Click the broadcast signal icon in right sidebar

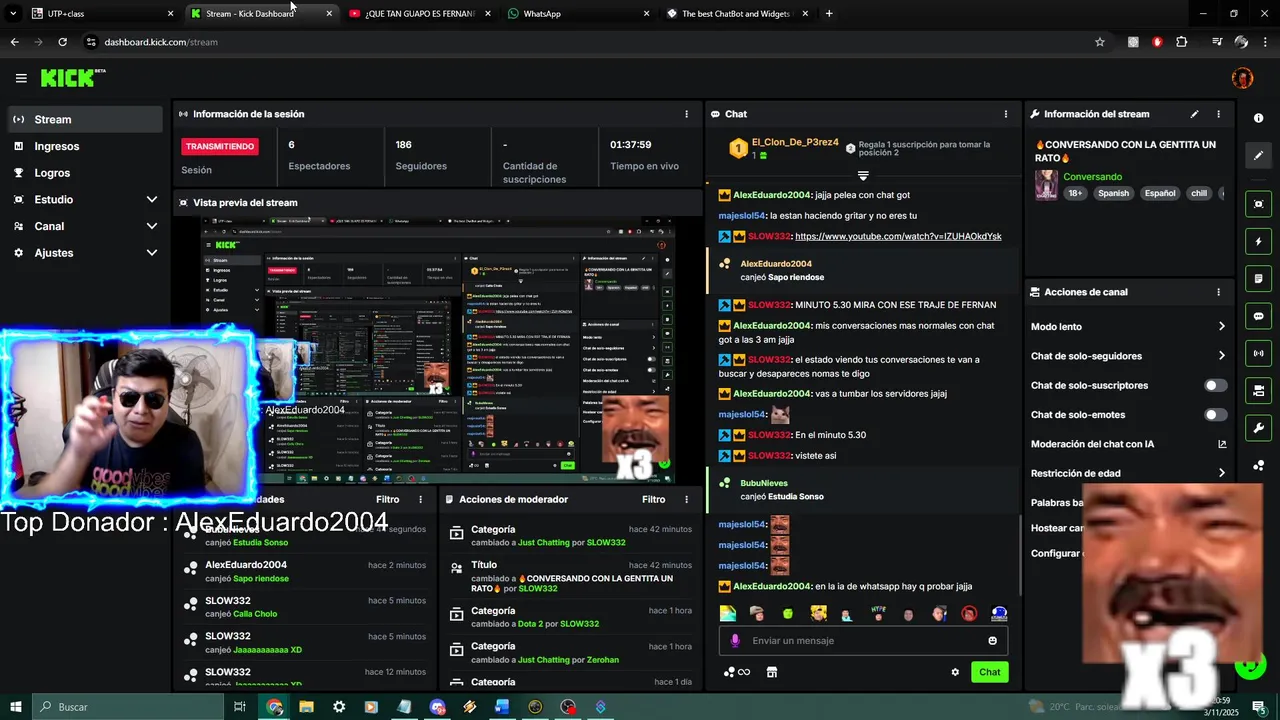click(1258, 353)
